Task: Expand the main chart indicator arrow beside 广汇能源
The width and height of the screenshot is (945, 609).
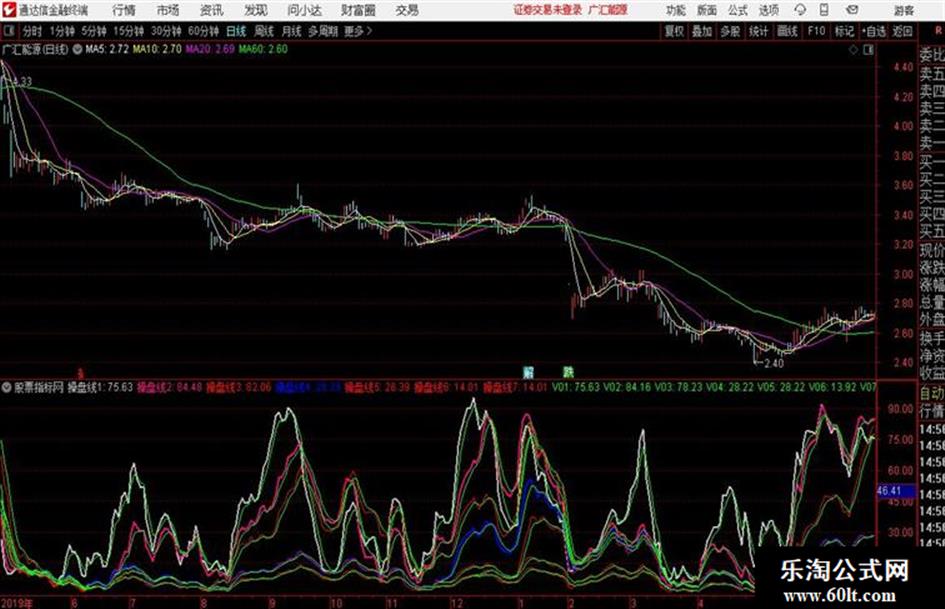Action: point(78,49)
